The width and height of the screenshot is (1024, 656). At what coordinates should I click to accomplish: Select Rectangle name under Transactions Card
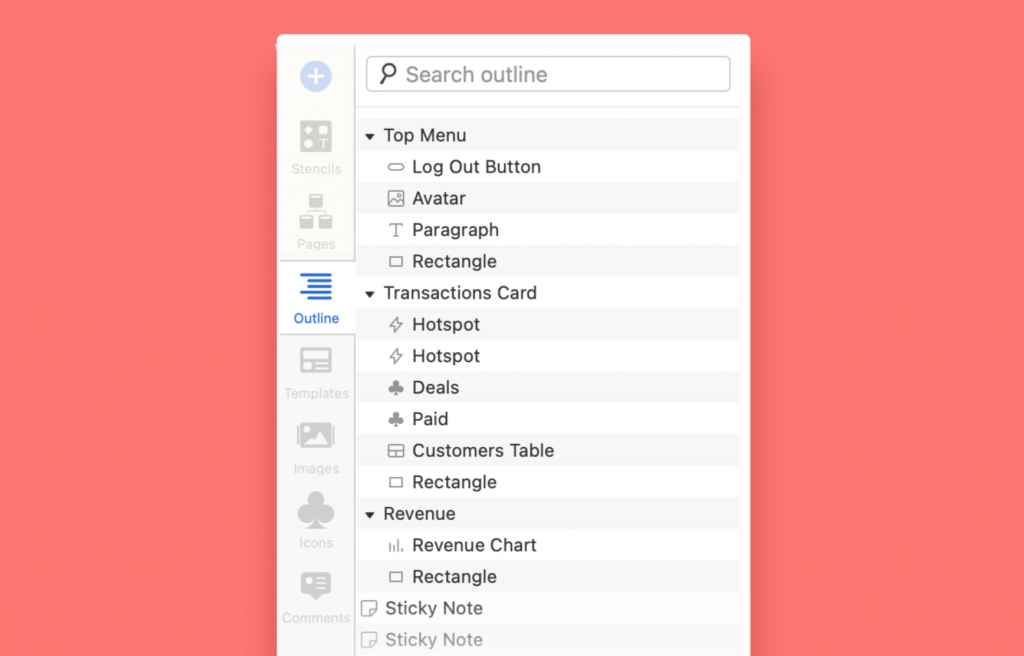coord(455,482)
